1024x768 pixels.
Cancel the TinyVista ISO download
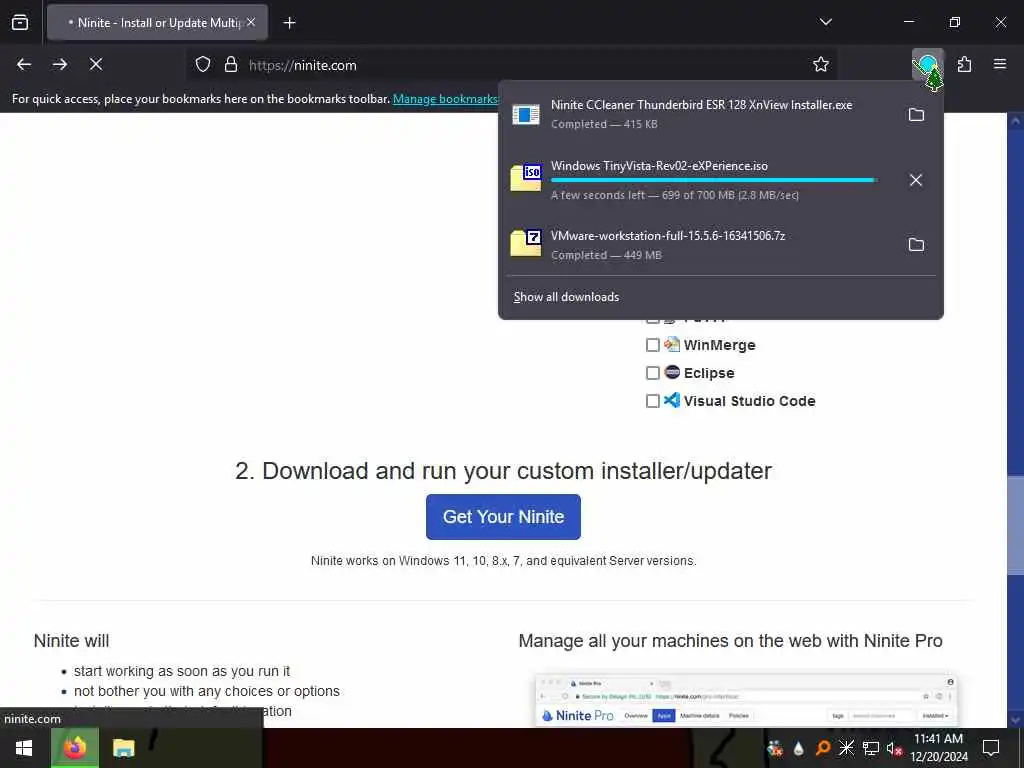[x=916, y=180]
